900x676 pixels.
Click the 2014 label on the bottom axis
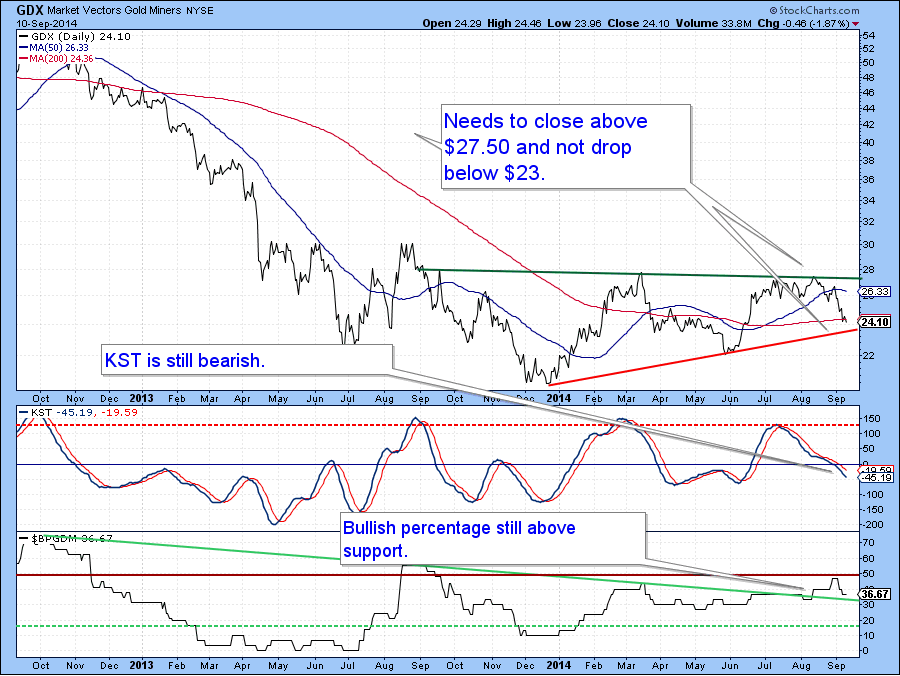(x=558, y=665)
